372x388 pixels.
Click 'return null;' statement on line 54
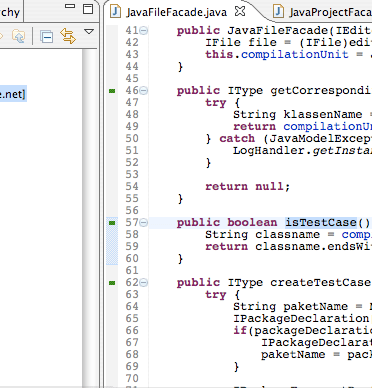click(247, 186)
